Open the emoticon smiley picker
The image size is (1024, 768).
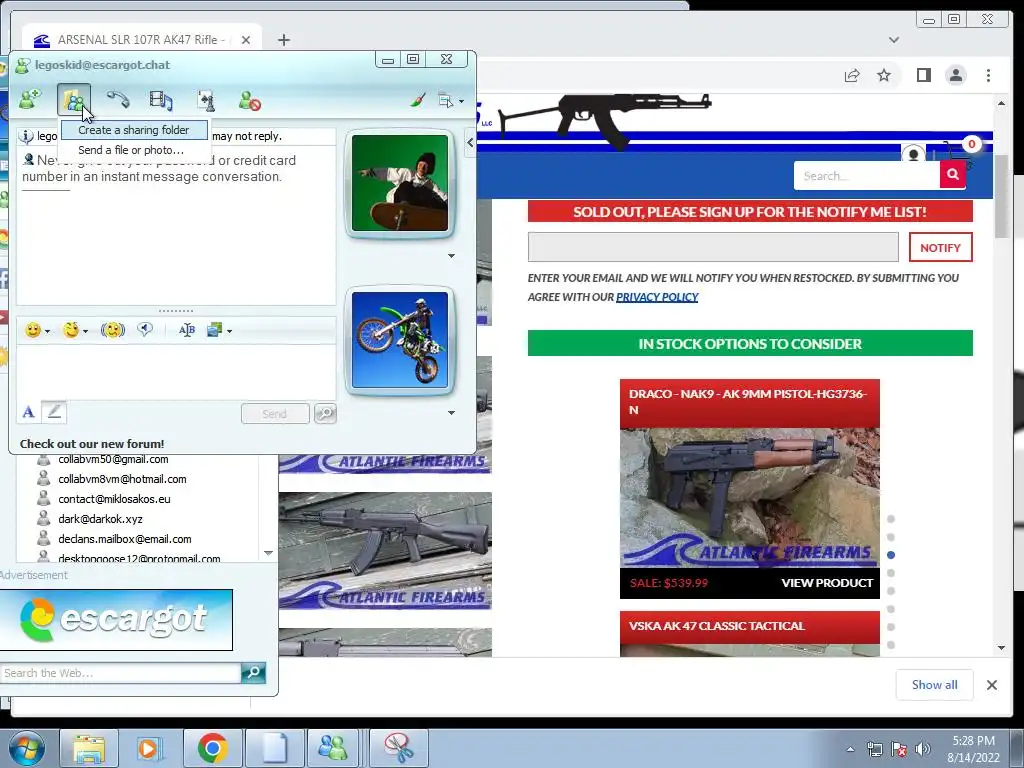(x=37, y=330)
